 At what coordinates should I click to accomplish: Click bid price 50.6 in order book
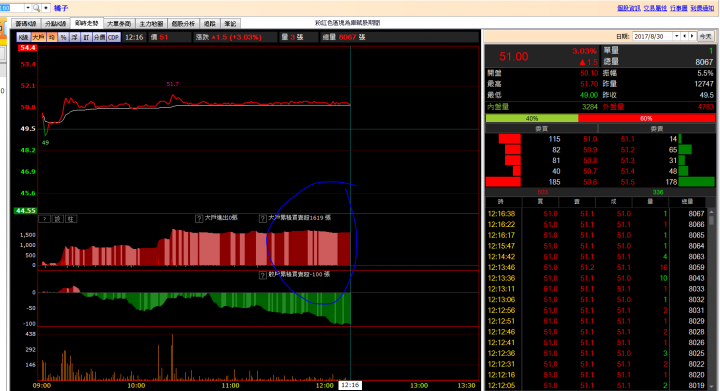590,182
